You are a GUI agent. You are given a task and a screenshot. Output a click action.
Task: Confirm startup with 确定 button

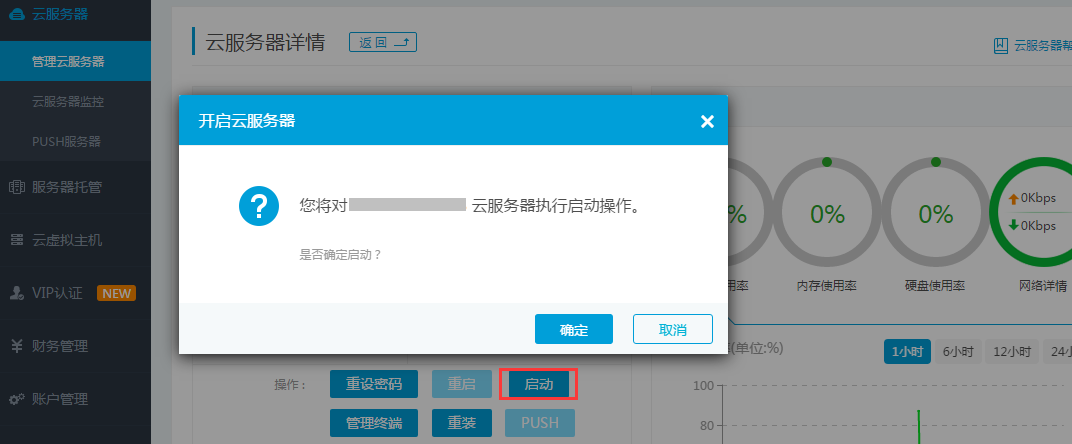(x=573, y=329)
